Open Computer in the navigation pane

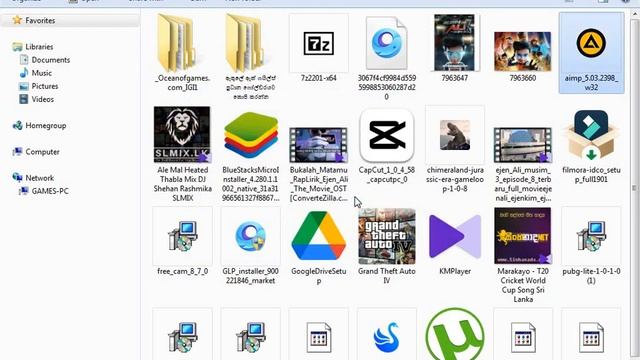point(42,152)
